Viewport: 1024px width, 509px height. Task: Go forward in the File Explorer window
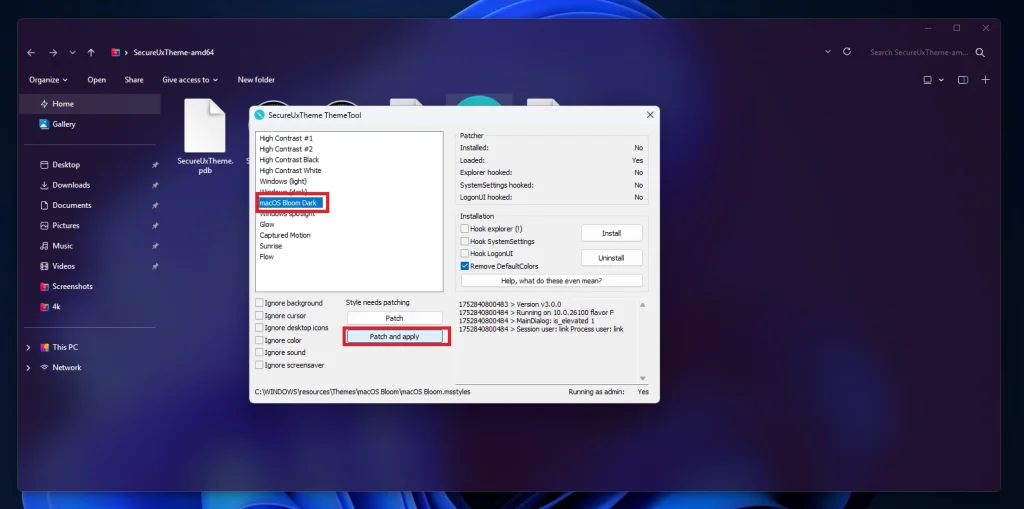[53, 52]
